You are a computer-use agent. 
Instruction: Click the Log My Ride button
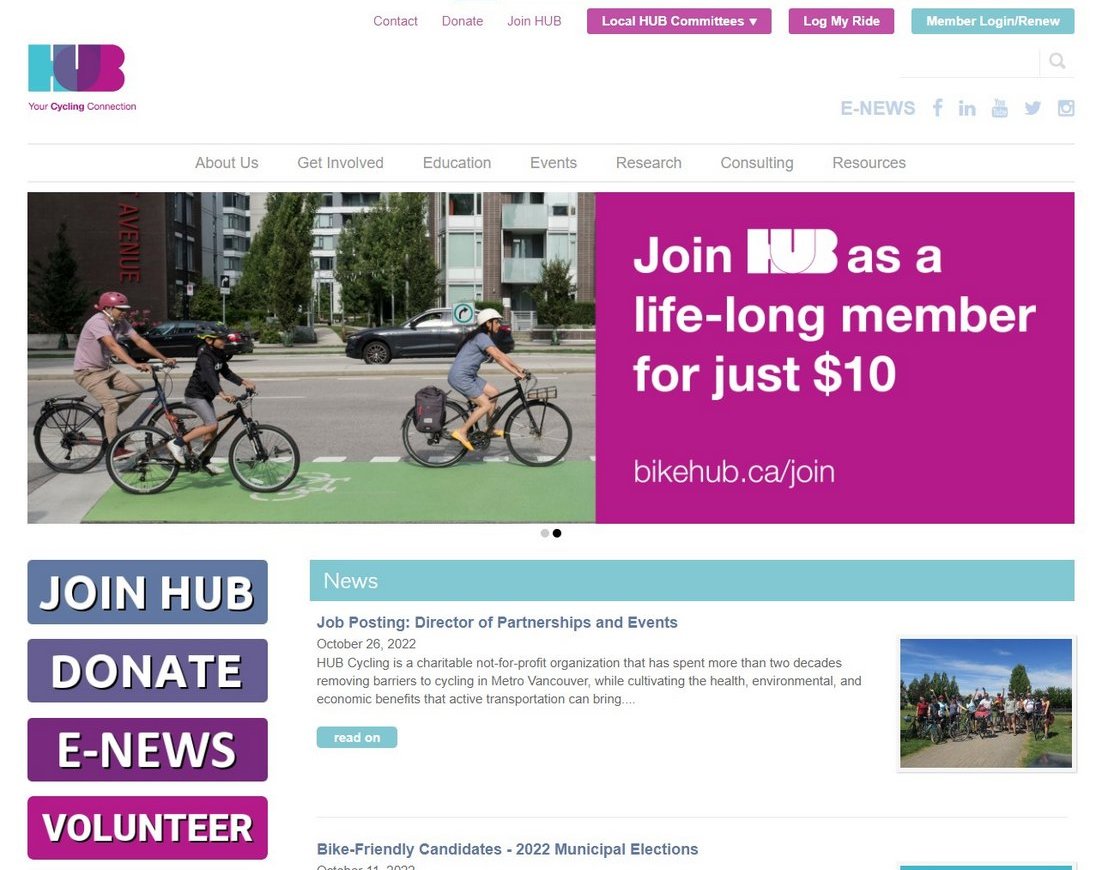click(841, 21)
